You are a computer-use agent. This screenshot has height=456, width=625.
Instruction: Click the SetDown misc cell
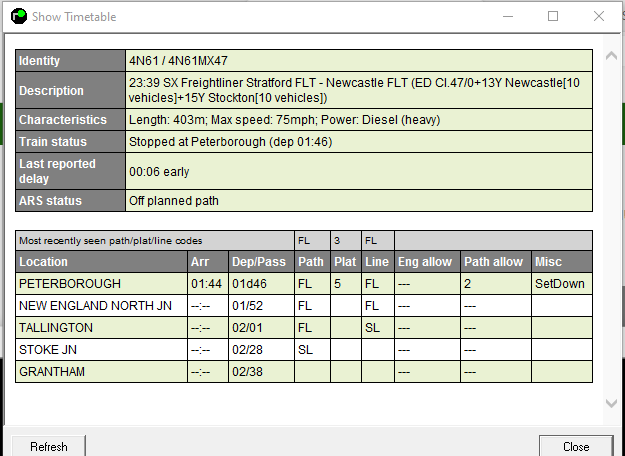[562, 284]
